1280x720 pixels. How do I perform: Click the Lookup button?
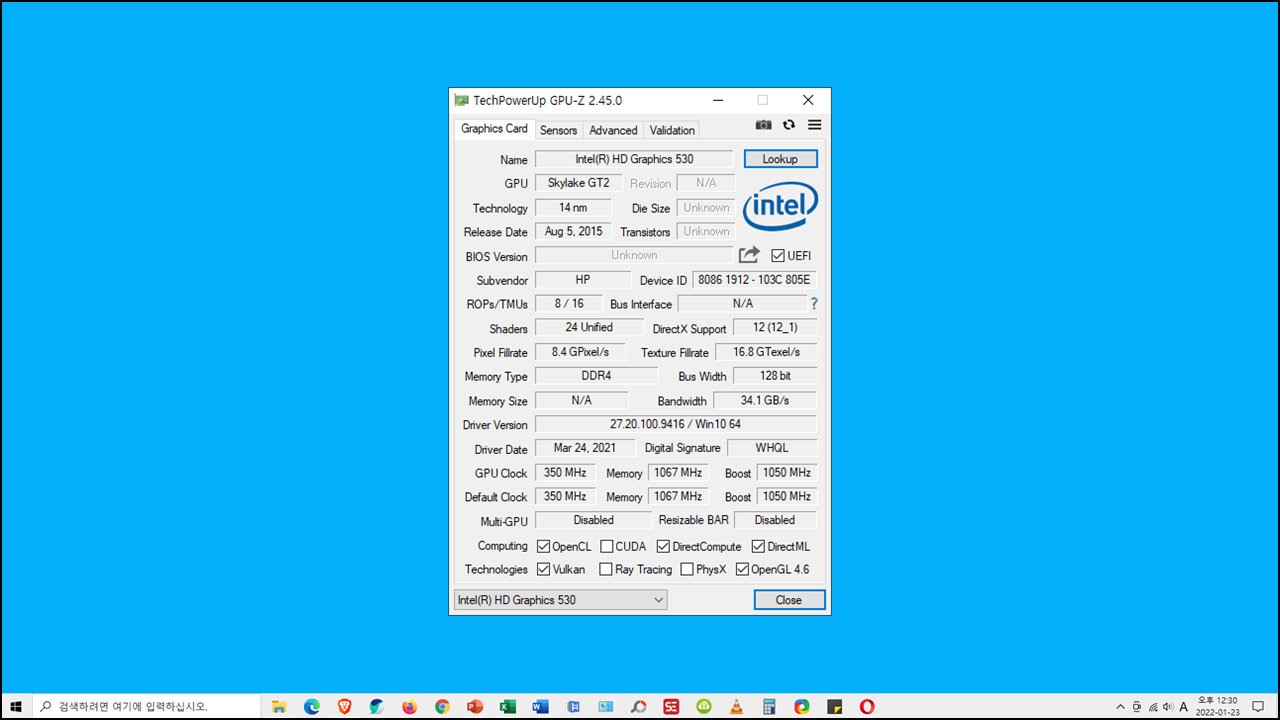click(x=780, y=159)
